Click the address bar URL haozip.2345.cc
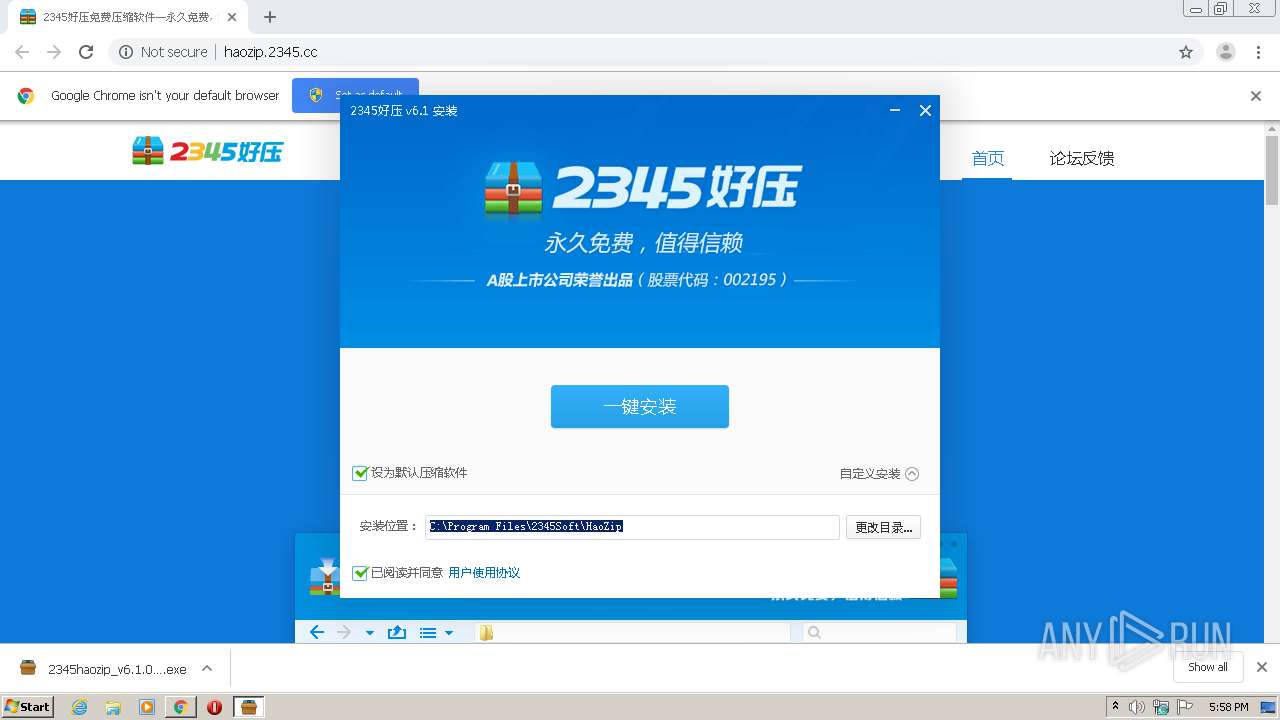Viewport: 1280px width, 720px height. 270,52
